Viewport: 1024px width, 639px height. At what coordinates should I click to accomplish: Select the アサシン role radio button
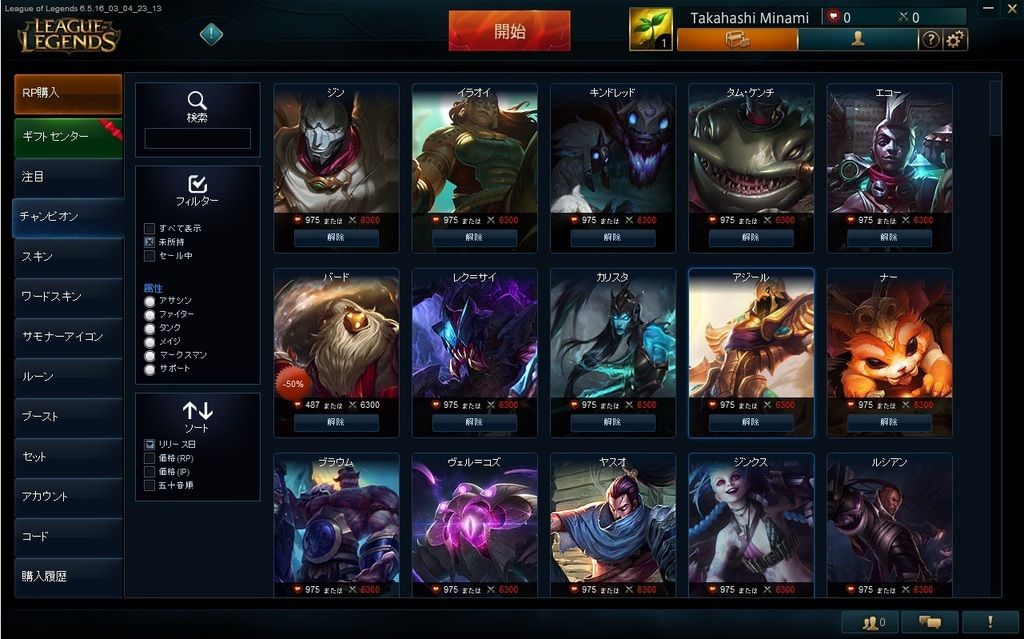click(x=150, y=301)
